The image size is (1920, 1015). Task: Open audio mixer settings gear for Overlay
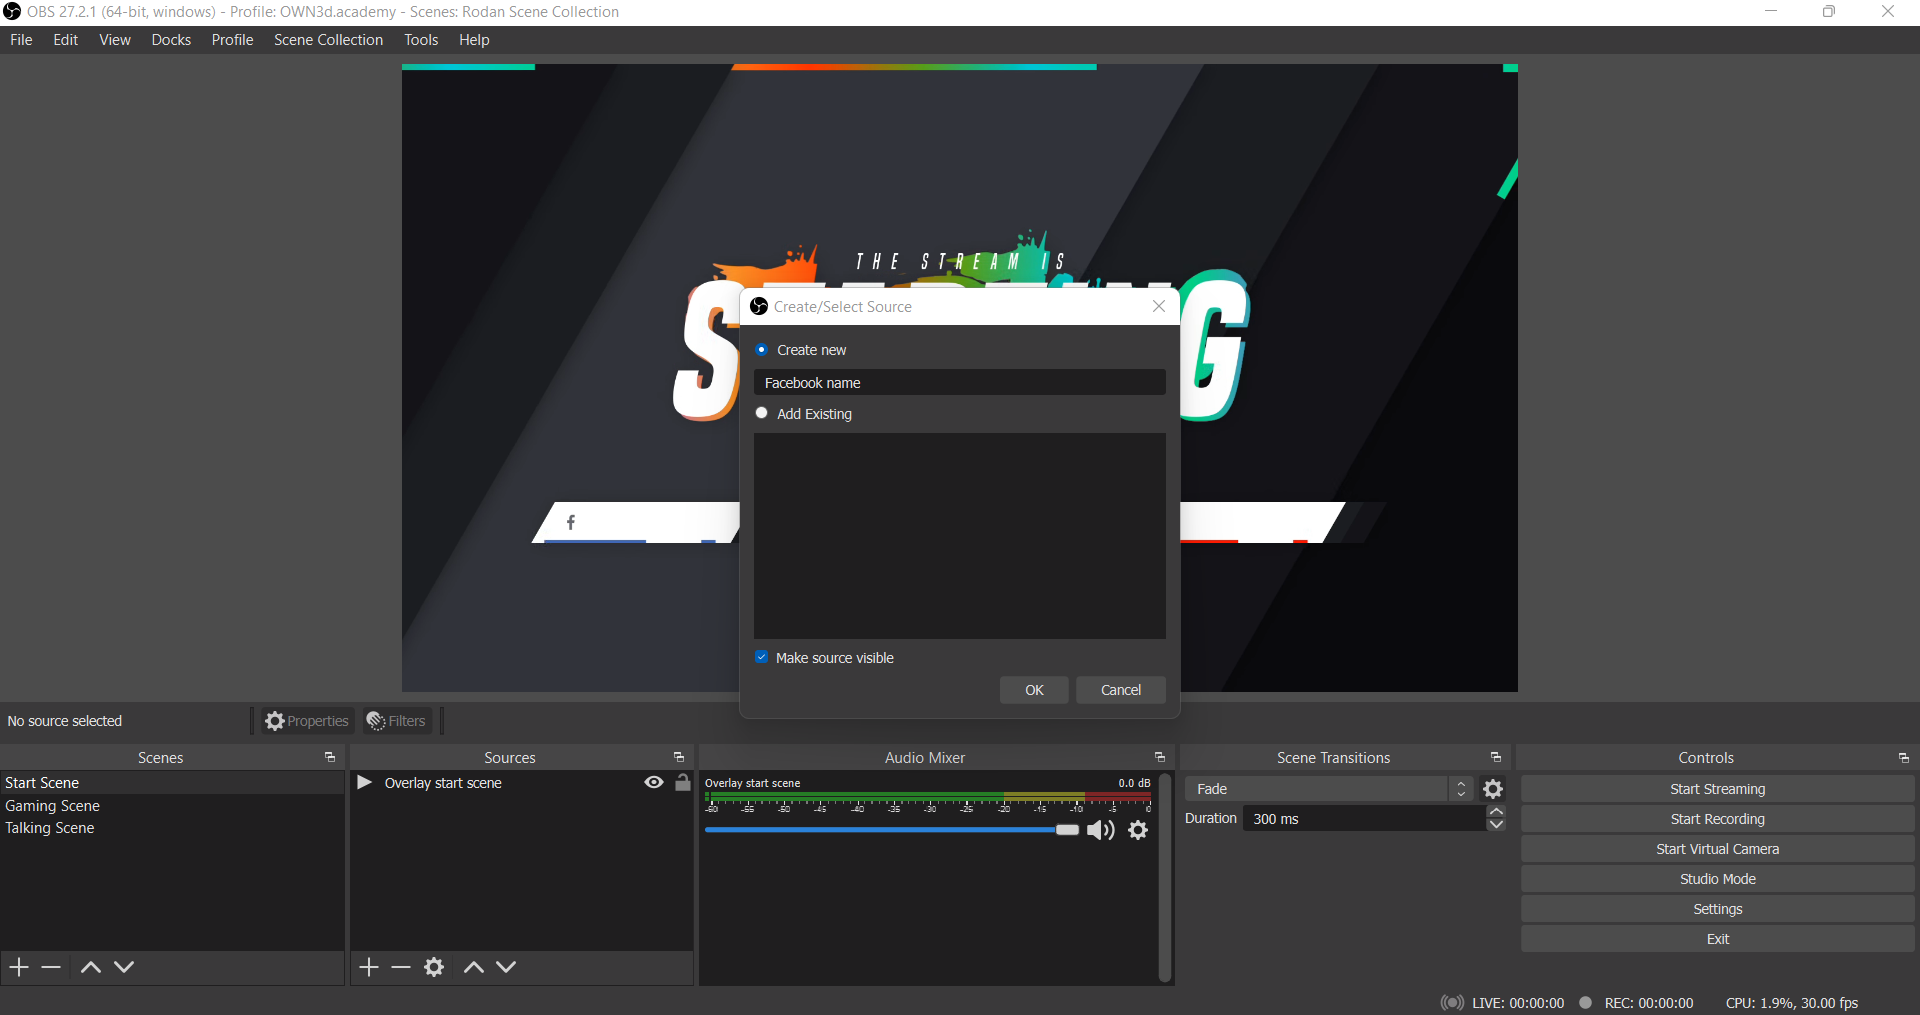point(1138,830)
